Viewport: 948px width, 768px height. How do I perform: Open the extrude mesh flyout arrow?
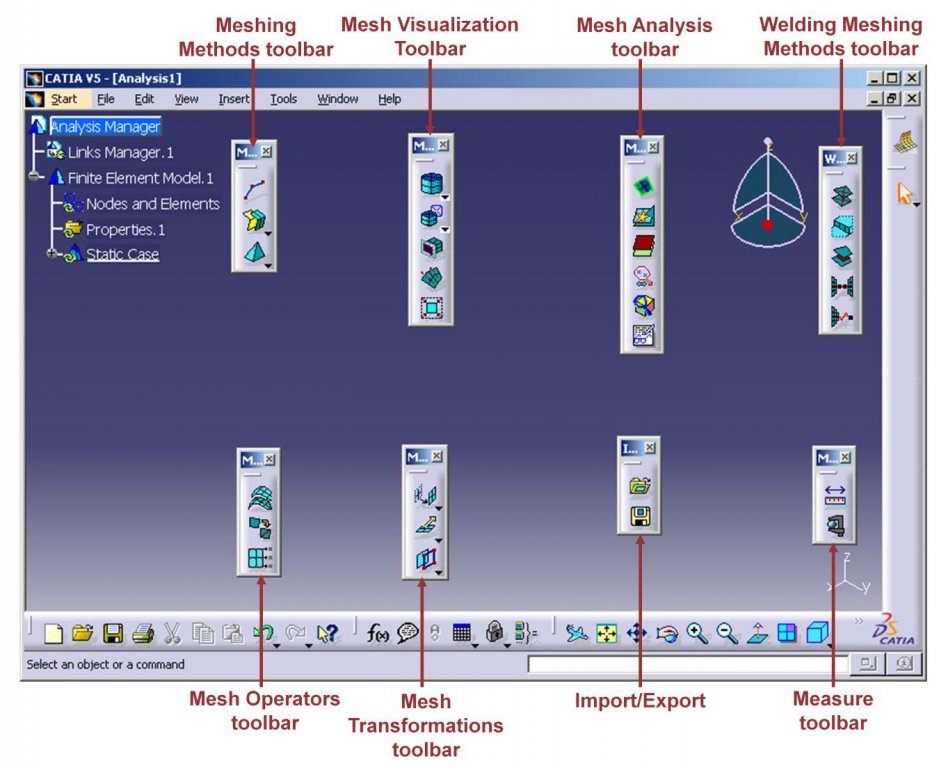[439, 541]
